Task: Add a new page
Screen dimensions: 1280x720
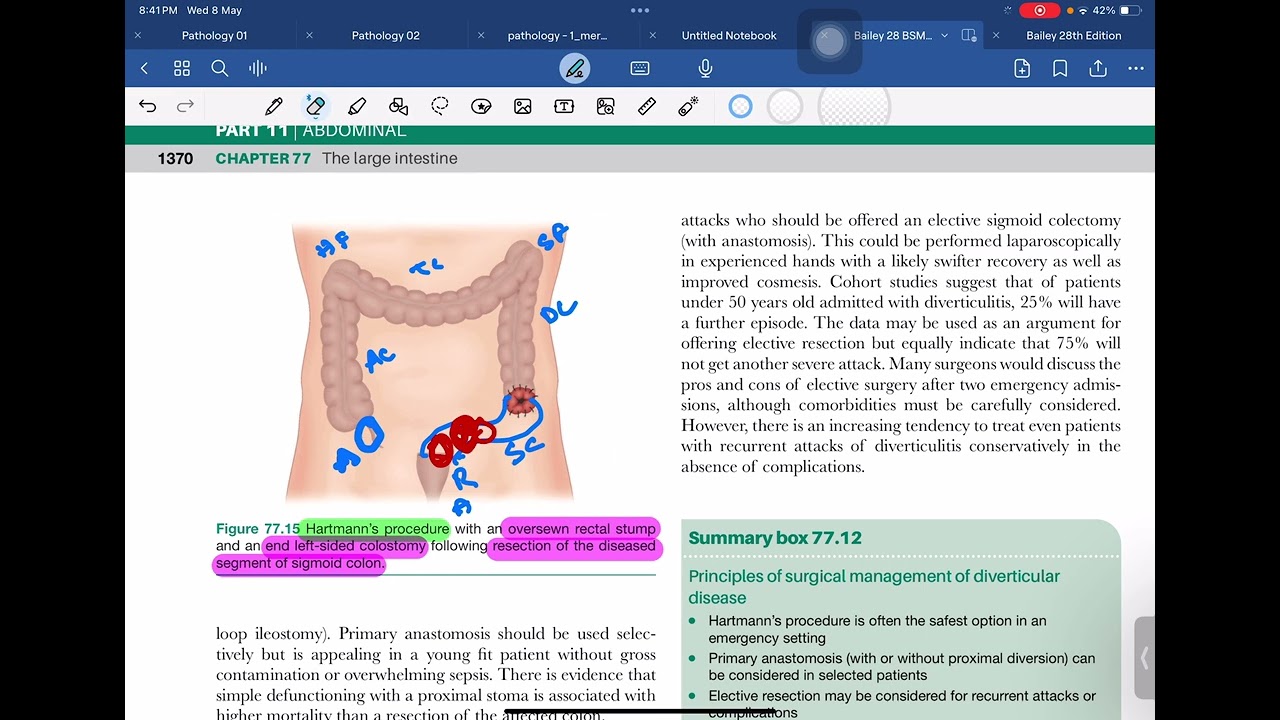Action: point(1022,68)
